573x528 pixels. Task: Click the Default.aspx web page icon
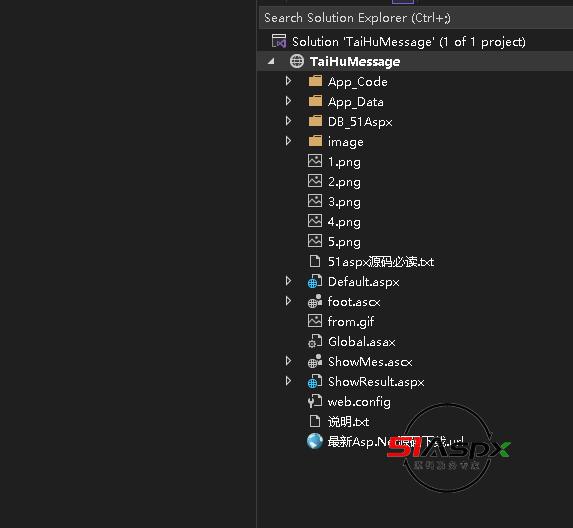click(315, 281)
